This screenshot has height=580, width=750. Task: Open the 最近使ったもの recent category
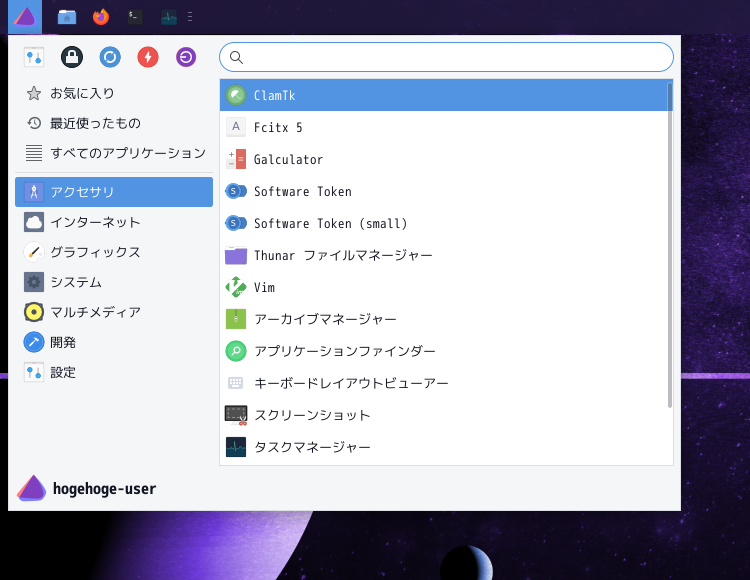114,123
